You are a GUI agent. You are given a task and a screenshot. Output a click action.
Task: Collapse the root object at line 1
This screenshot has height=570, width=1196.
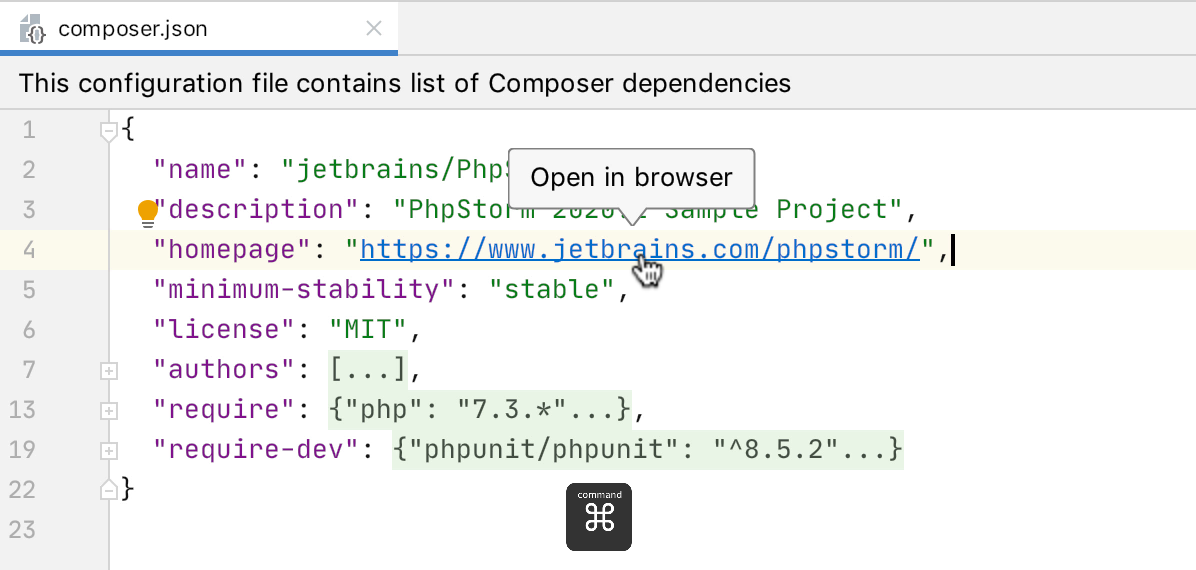109,131
